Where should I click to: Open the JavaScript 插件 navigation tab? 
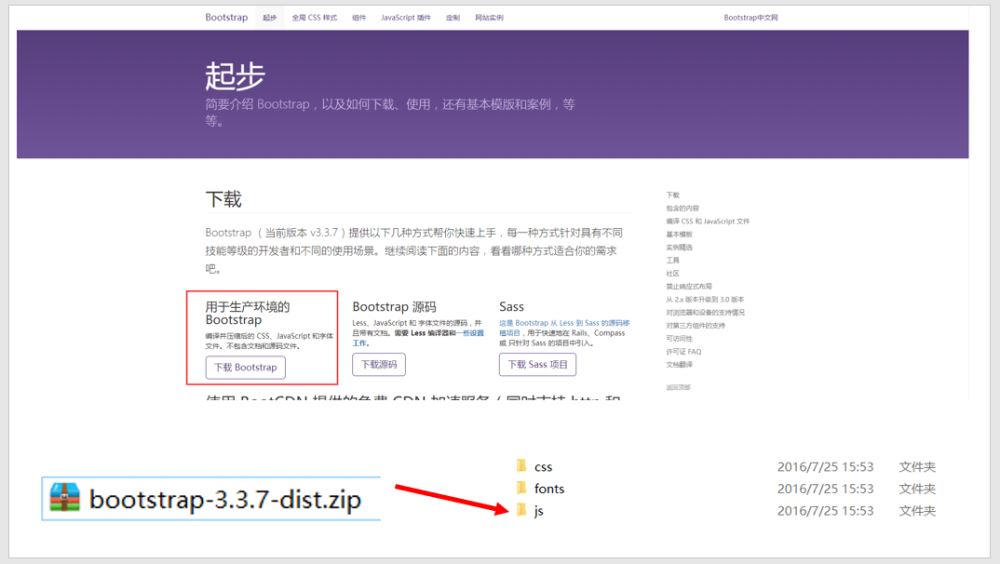[x=406, y=18]
